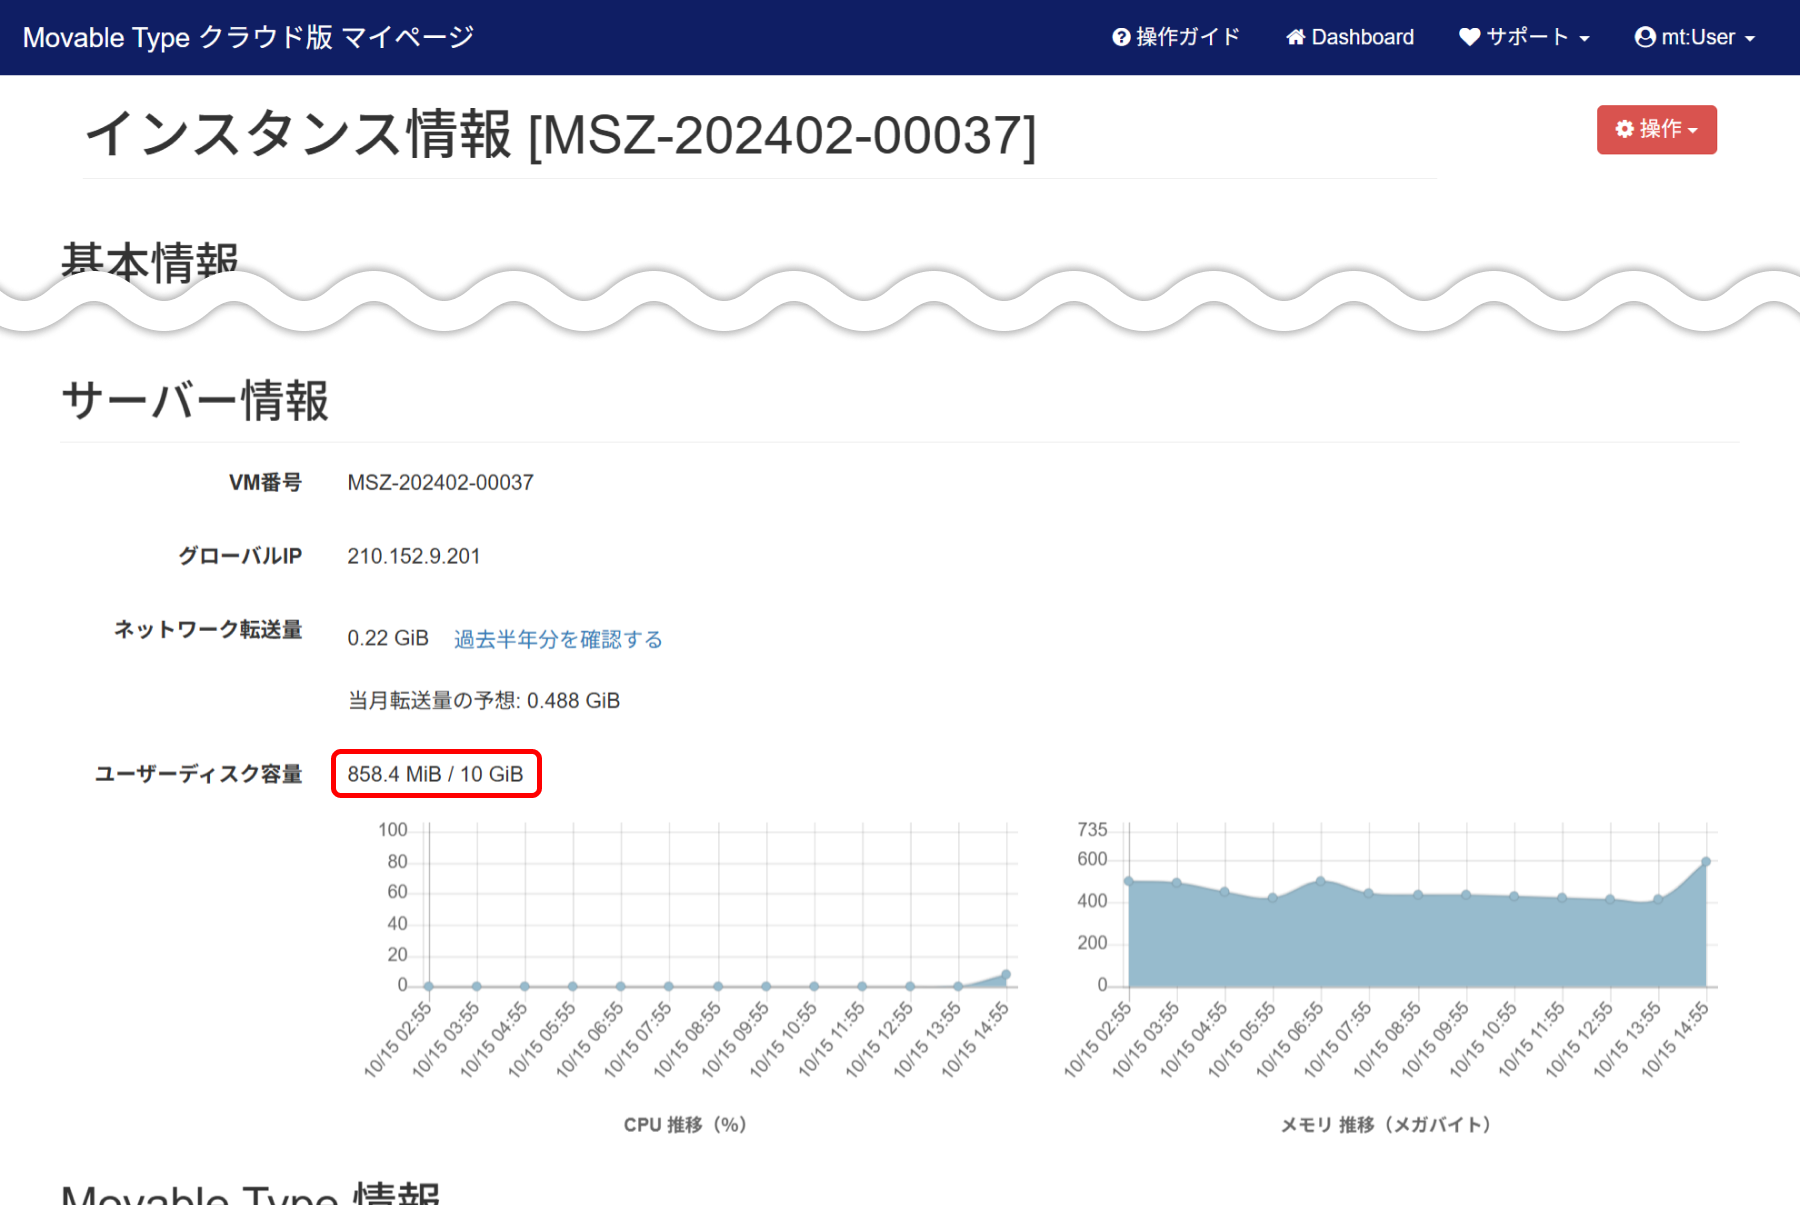
Task: Expand the red 操作 dropdown caret
Action: coord(1693,131)
